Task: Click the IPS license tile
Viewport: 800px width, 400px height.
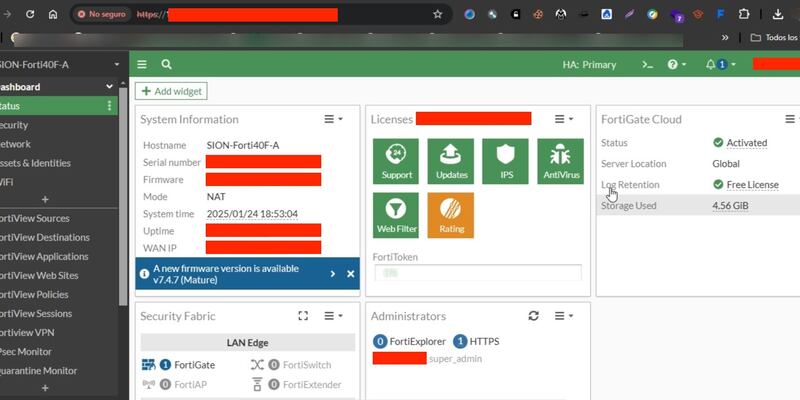Action: pos(506,161)
